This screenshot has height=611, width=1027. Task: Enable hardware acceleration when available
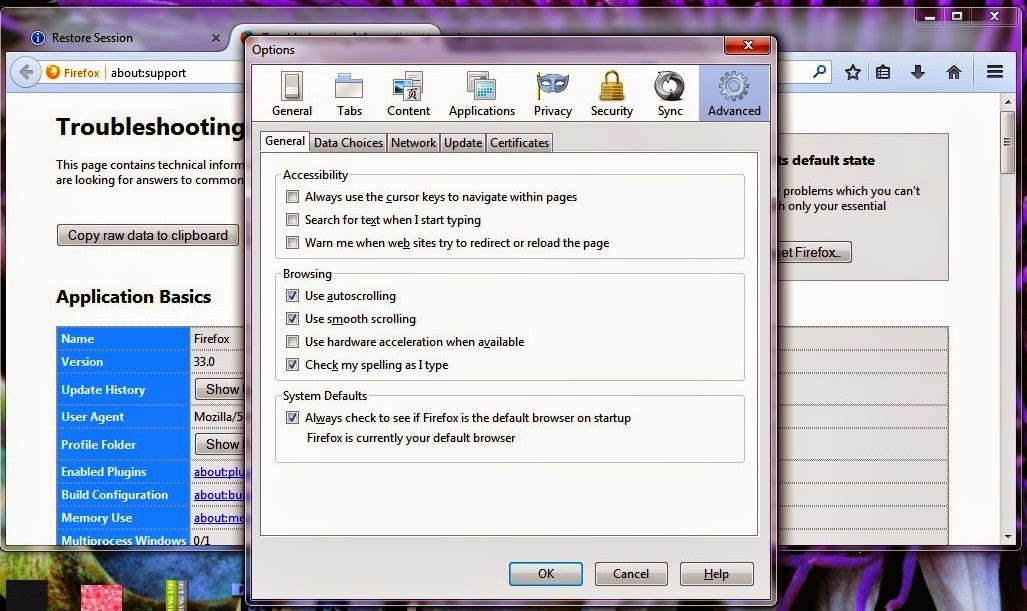292,341
